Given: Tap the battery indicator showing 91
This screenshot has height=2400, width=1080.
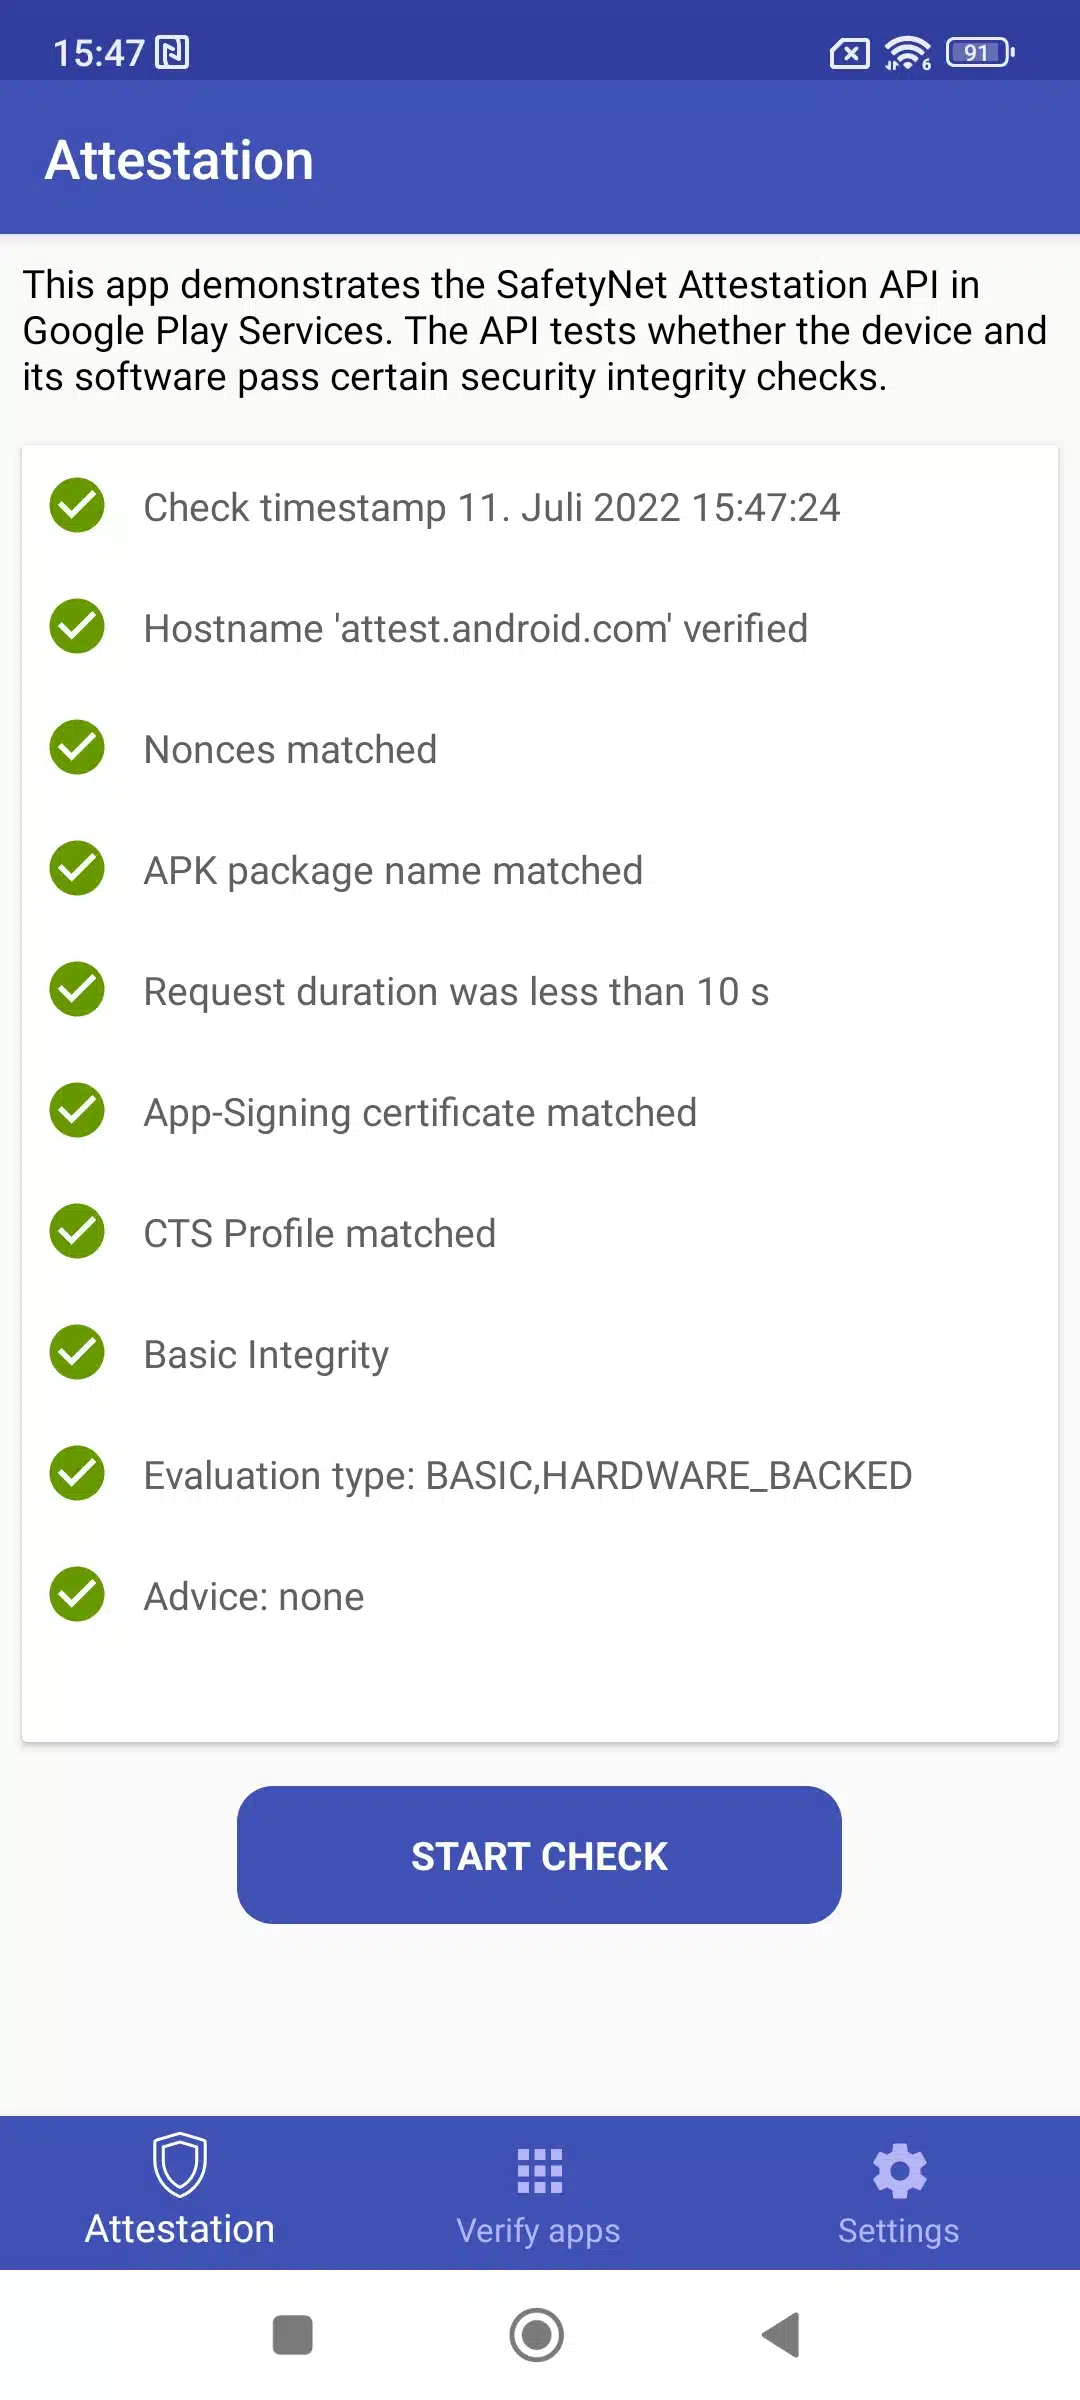Looking at the screenshot, I should click(x=980, y=53).
